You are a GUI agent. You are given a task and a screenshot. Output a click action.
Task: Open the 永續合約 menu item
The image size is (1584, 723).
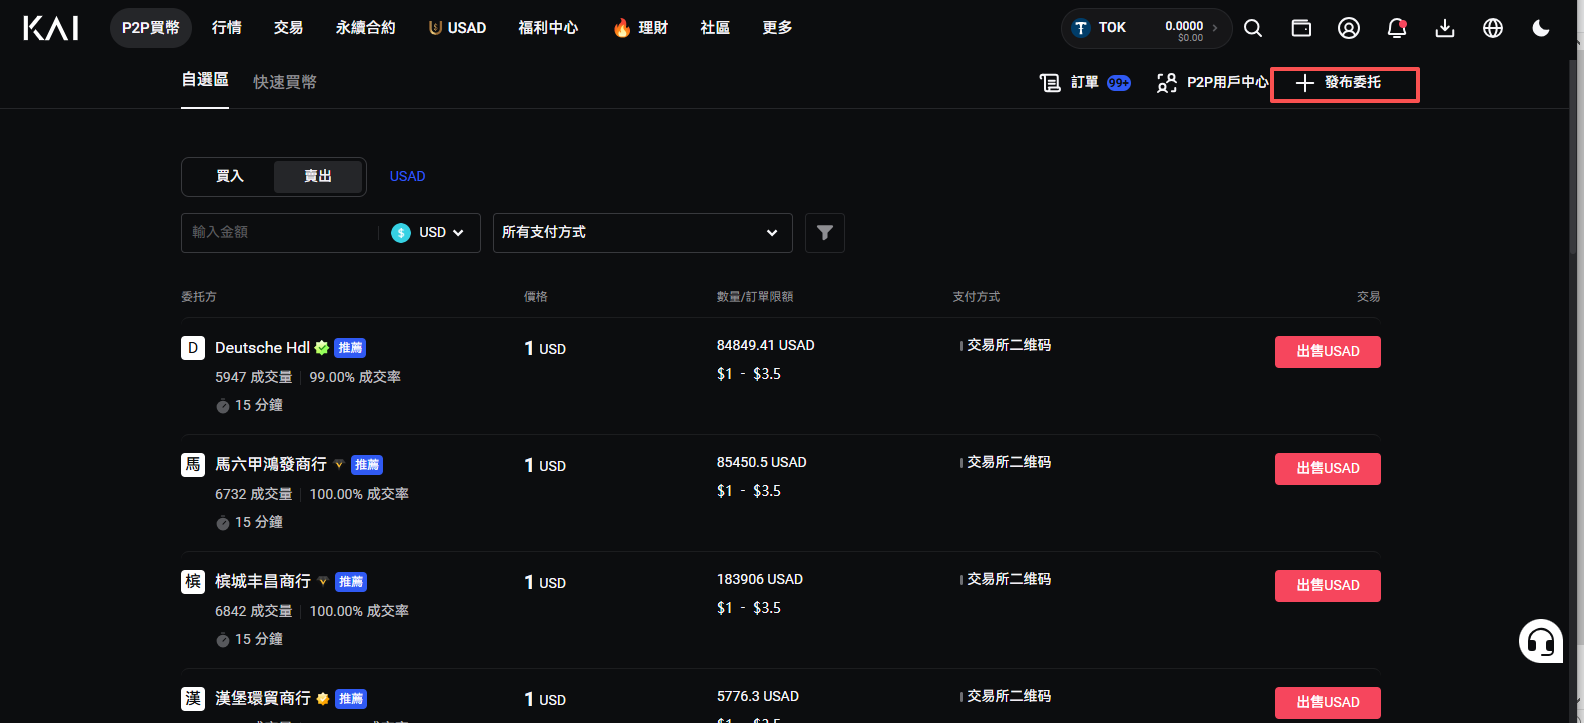coord(366,28)
